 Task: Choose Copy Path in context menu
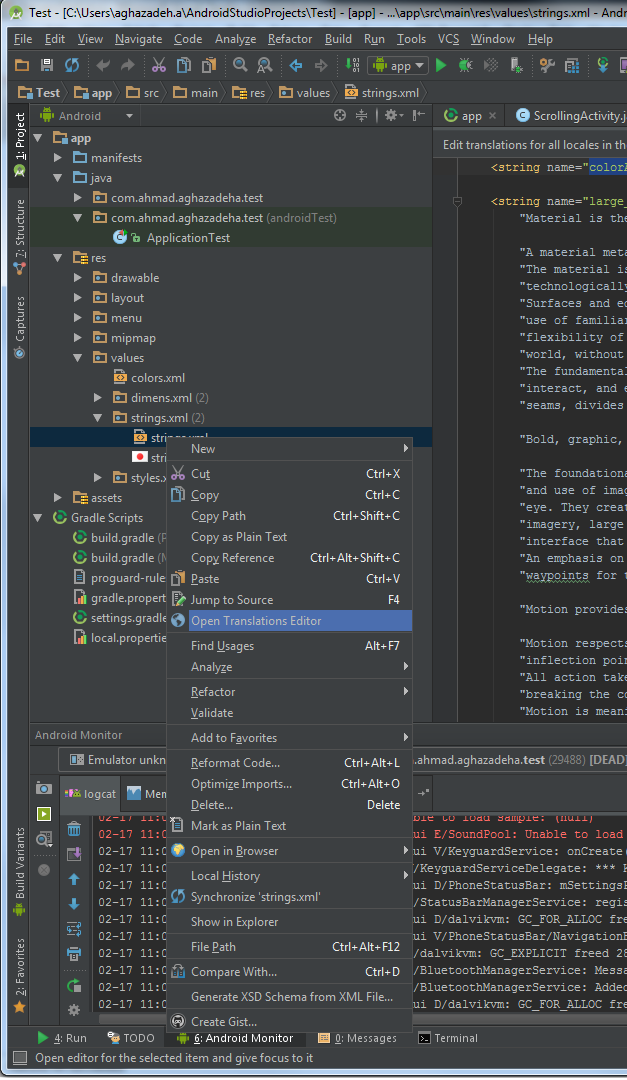[x=290, y=516]
